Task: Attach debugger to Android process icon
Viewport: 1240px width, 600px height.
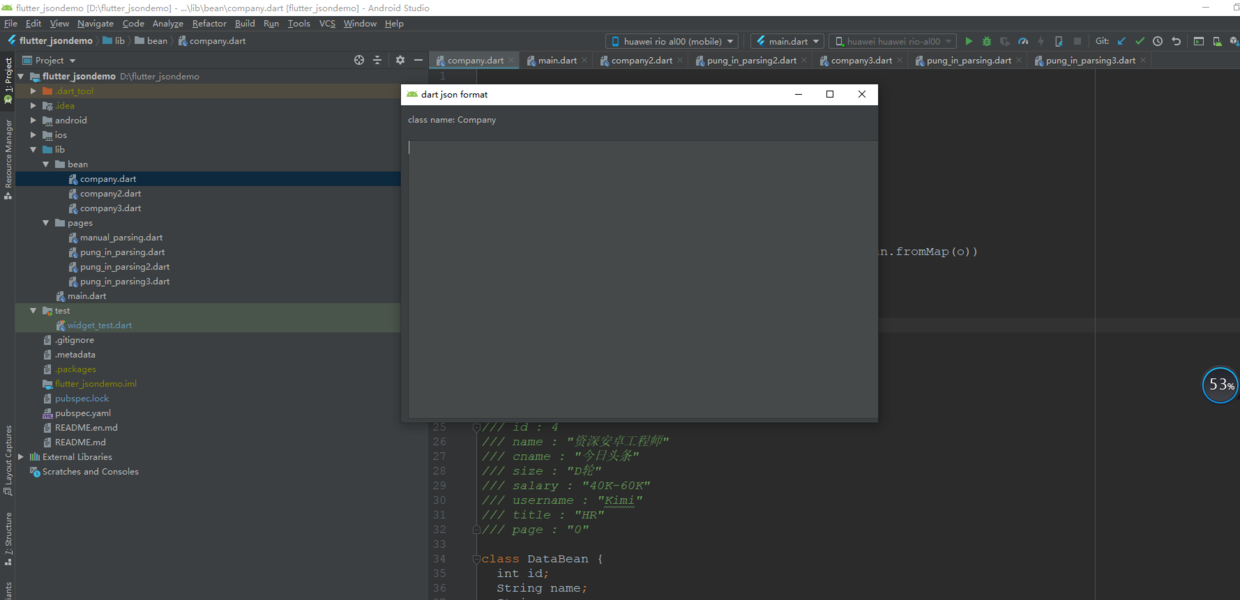Action: coord(1059,42)
